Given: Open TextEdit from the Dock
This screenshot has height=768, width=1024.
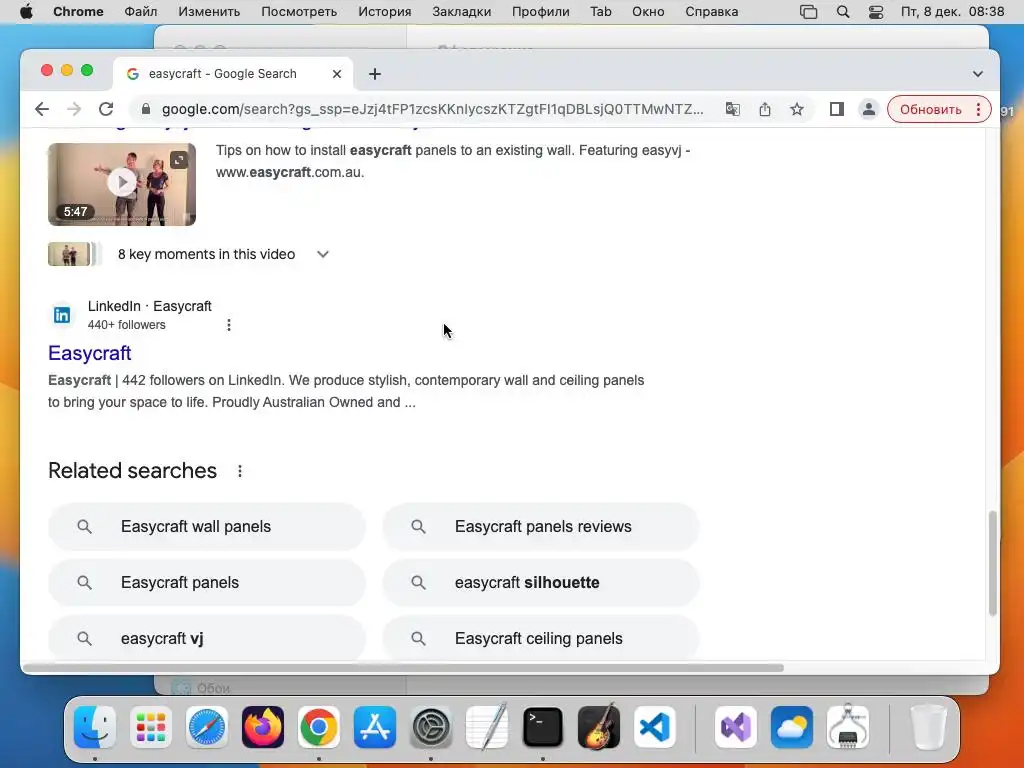Looking at the screenshot, I should click(x=487, y=727).
